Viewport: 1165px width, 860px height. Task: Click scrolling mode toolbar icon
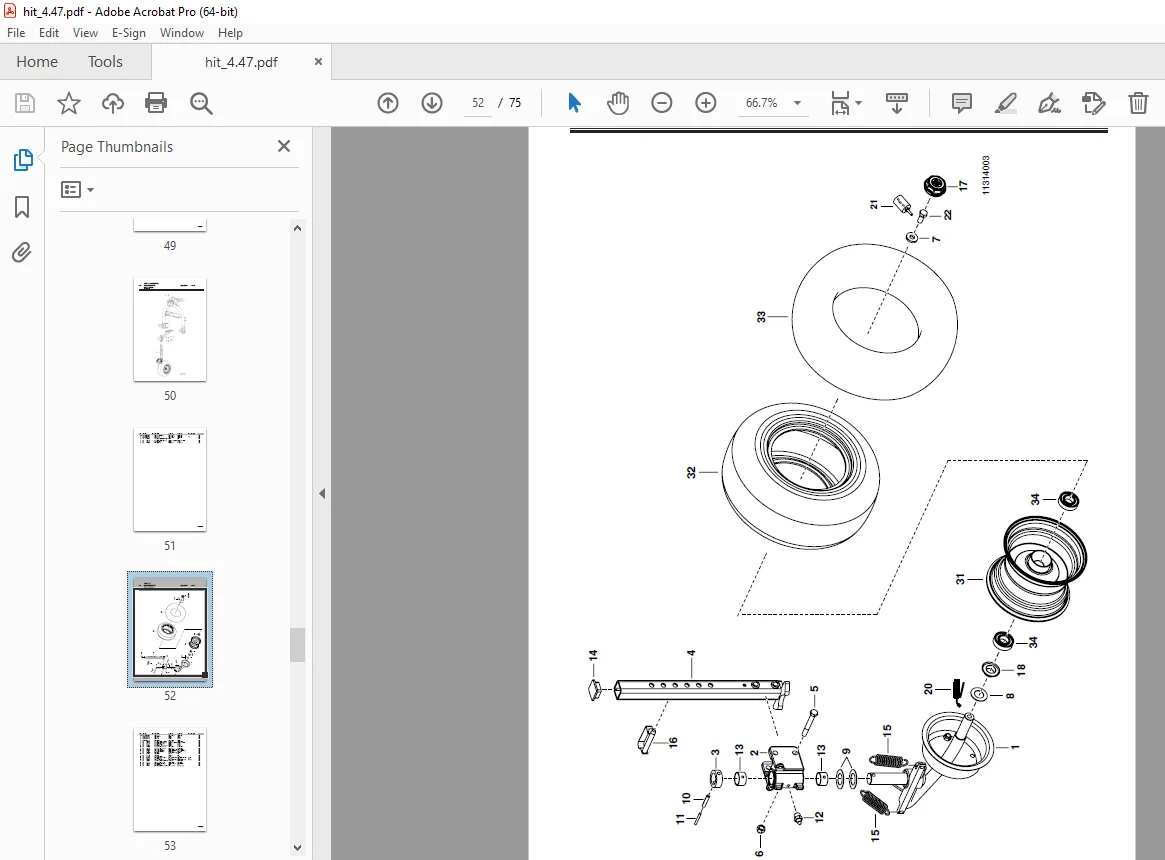pyautogui.click(x=897, y=103)
